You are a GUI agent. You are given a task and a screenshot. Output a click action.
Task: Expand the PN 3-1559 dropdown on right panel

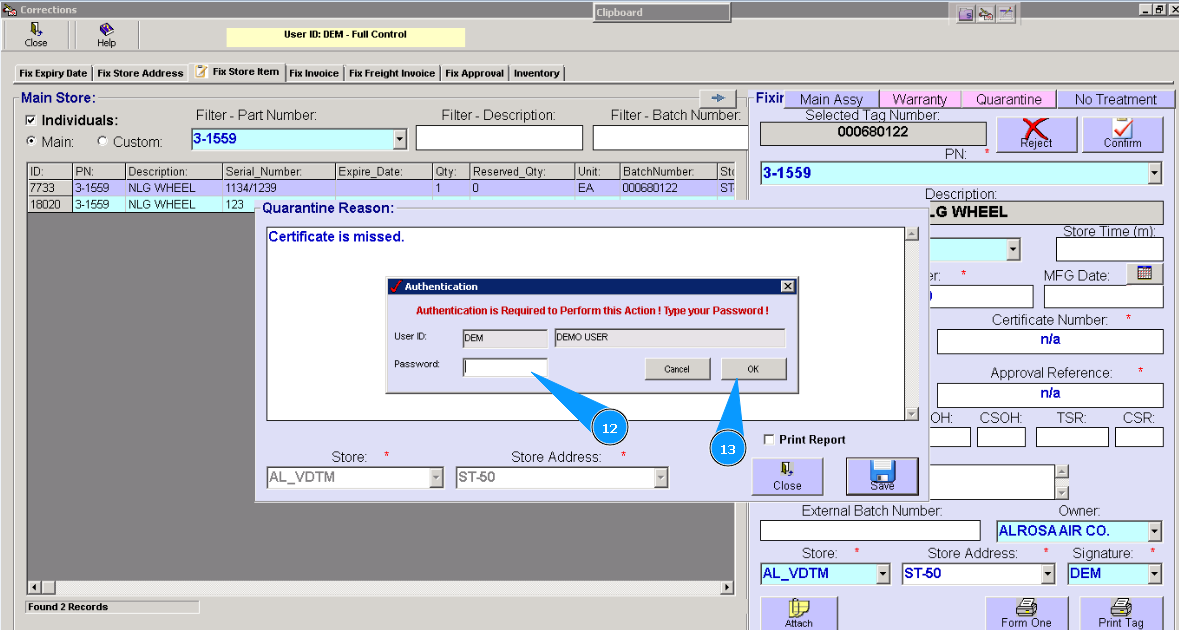click(x=1155, y=173)
